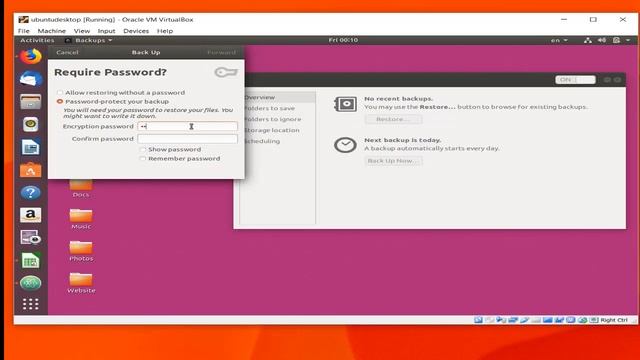Focus the Confirm password field

[187, 139]
